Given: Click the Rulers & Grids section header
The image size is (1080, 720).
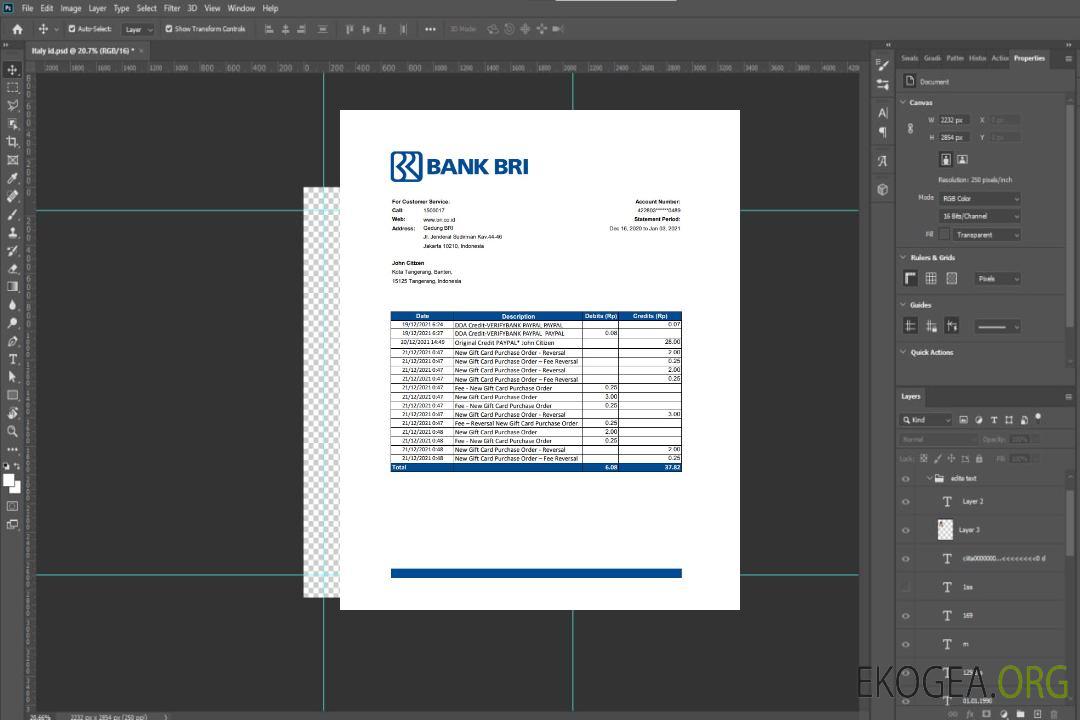Looking at the screenshot, I should pyautogui.click(x=933, y=258).
